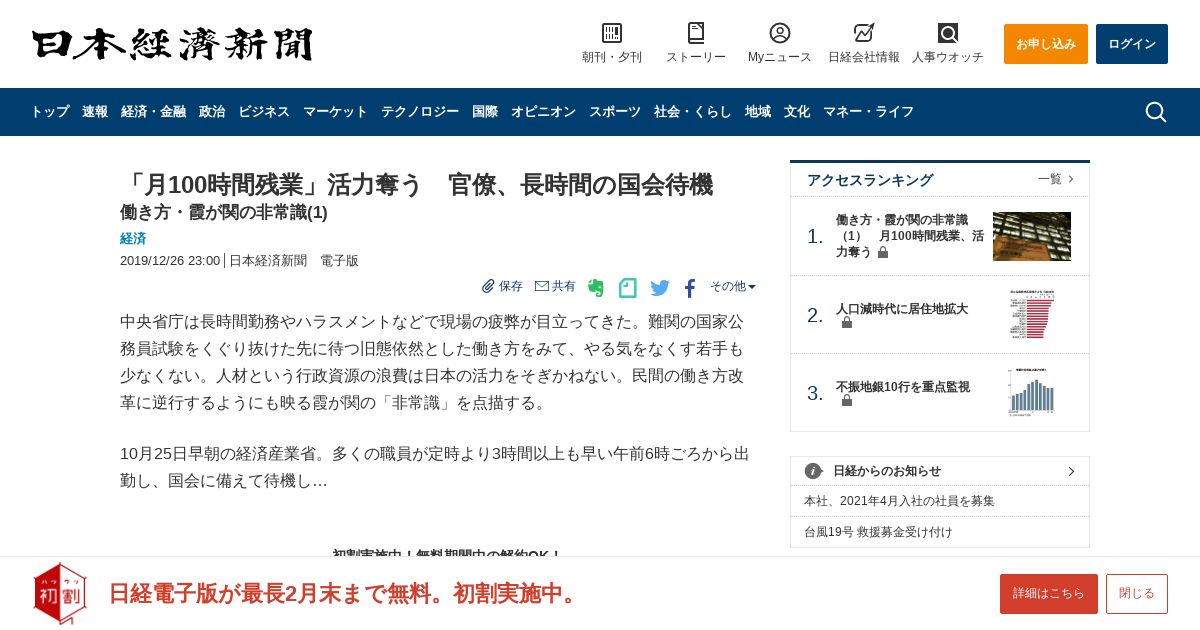1200x630 pixels.
Task: Select 文化 in navigation bar
Action: (797, 112)
